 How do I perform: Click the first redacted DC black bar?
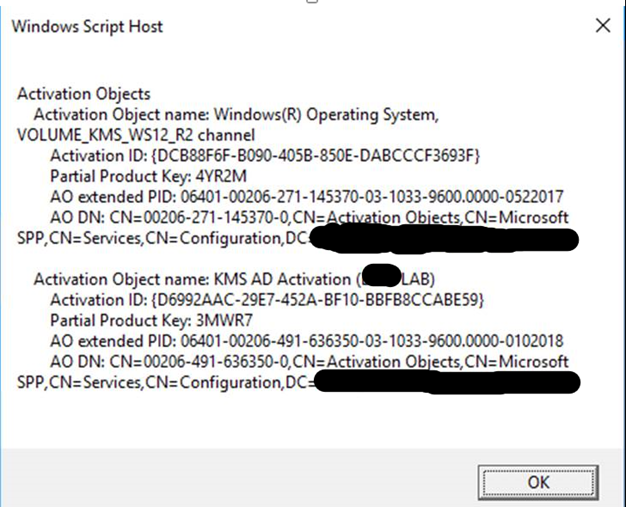point(444,239)
